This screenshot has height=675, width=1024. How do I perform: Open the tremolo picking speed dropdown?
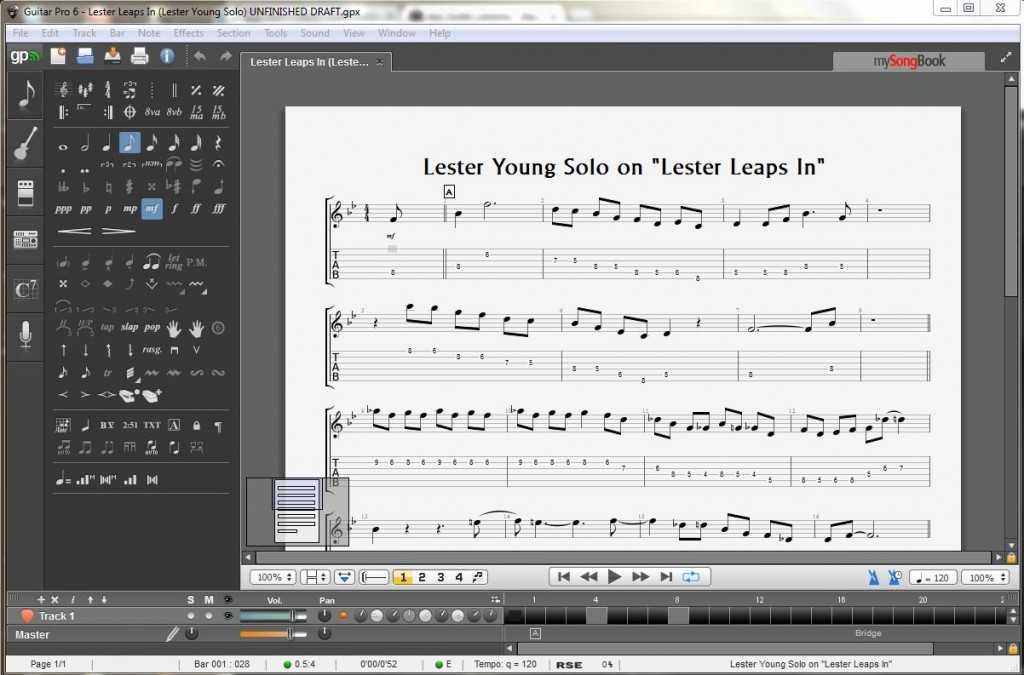131,373
